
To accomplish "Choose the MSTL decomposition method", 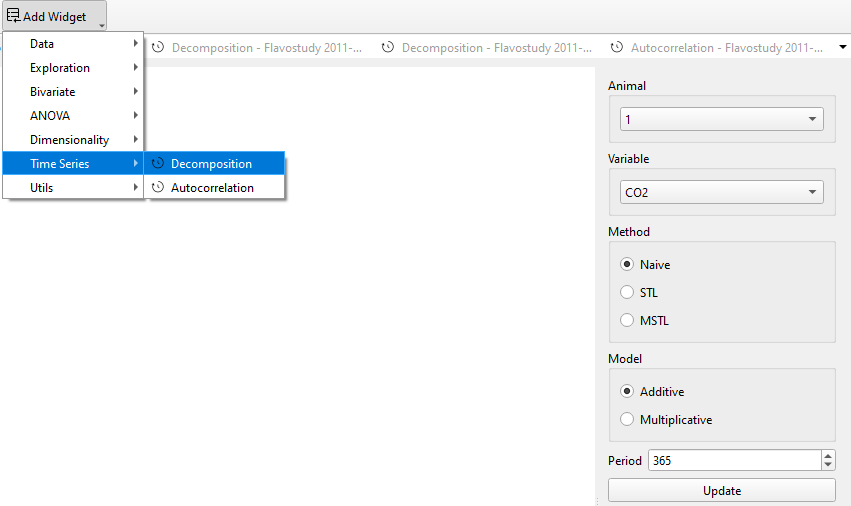I will [x=628, y=321].
